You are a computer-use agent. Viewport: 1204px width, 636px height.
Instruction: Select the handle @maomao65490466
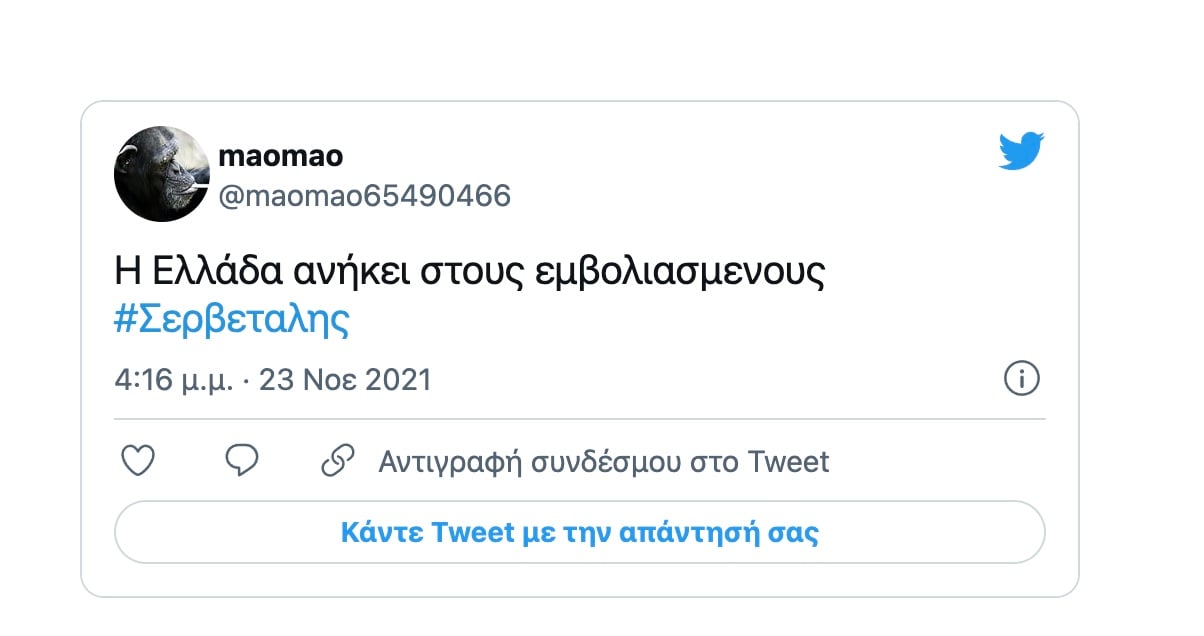tap(364, 196)
